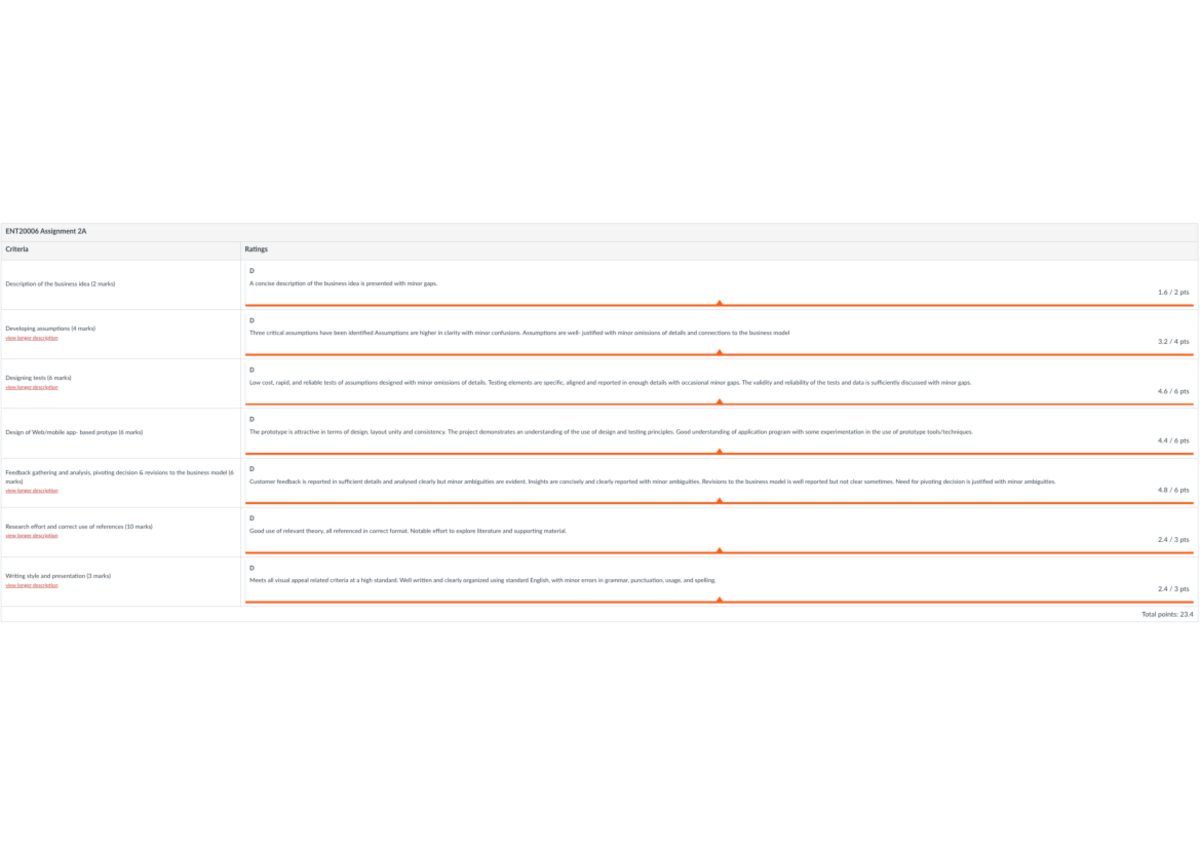Image resolution: width=1200 pixels, height=848 pixels.
Task: Click the rating triangle marker for business idea description
Action: pos(719,302)
